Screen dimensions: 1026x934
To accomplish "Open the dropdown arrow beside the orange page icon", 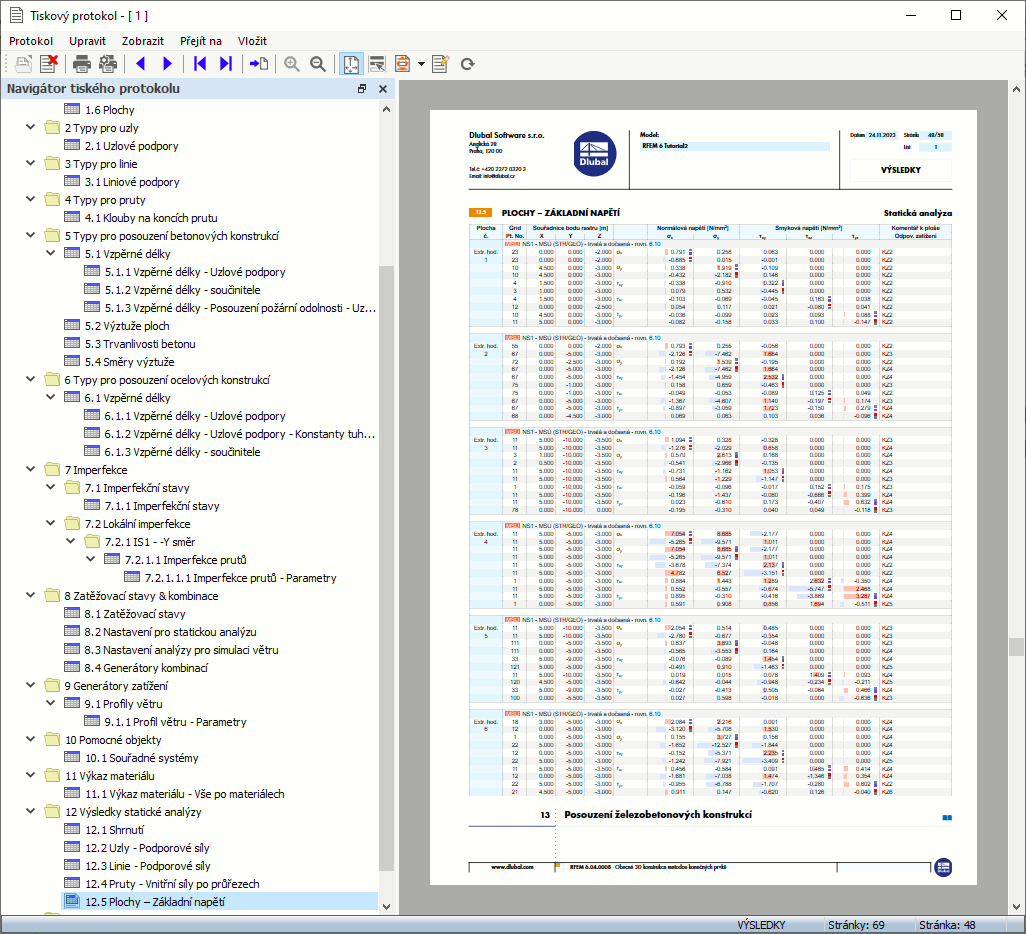I will pos(421,63).
